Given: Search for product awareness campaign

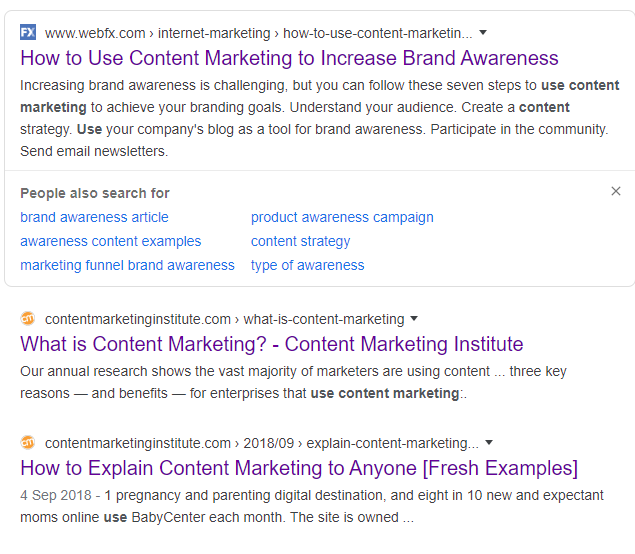Looking at the screenshot, I should [x=342, y=217].
